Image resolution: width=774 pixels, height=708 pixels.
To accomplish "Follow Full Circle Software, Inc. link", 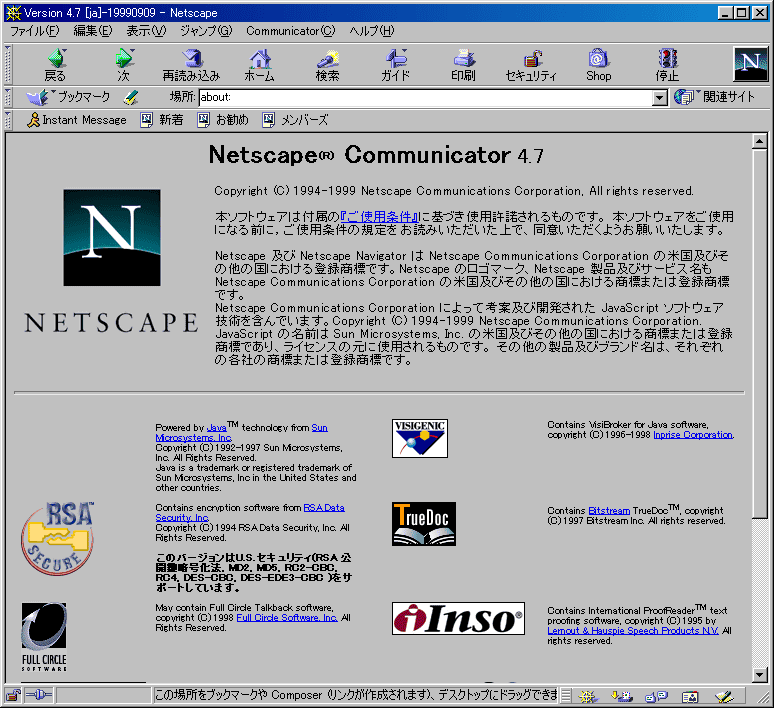I will coord(287,618).
